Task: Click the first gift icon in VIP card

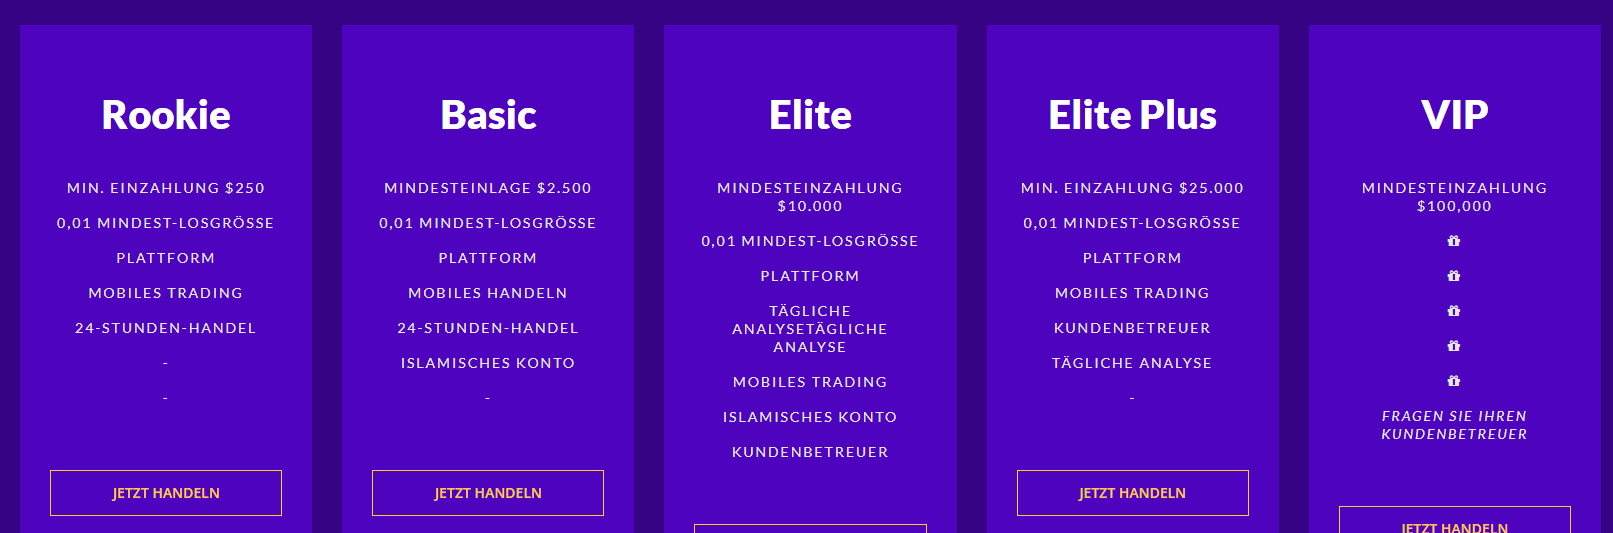Action: [1454, 241]
